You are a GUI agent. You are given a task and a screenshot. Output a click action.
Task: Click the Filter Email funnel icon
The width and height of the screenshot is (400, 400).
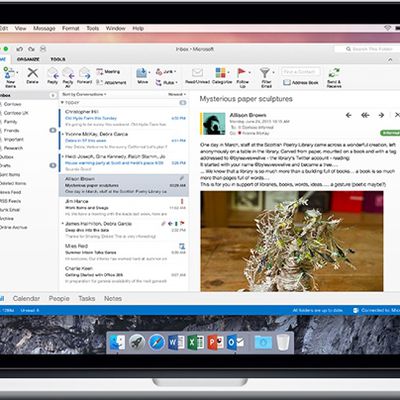[x=265, y=73]
